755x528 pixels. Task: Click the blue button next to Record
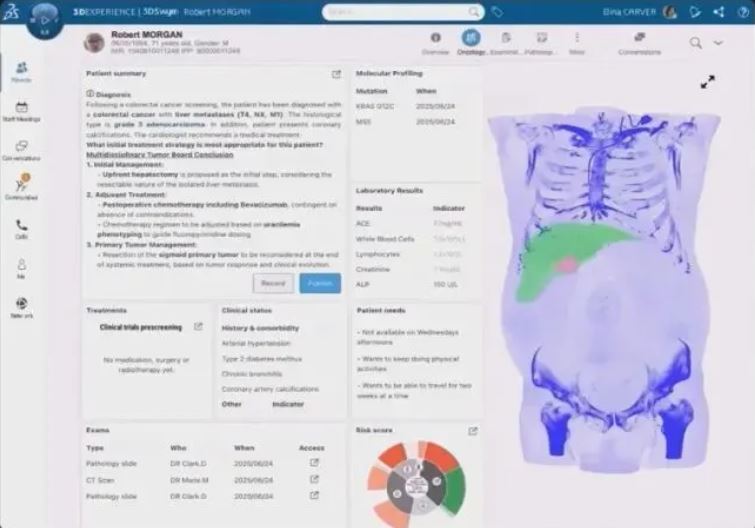click(x=320, y=283)
